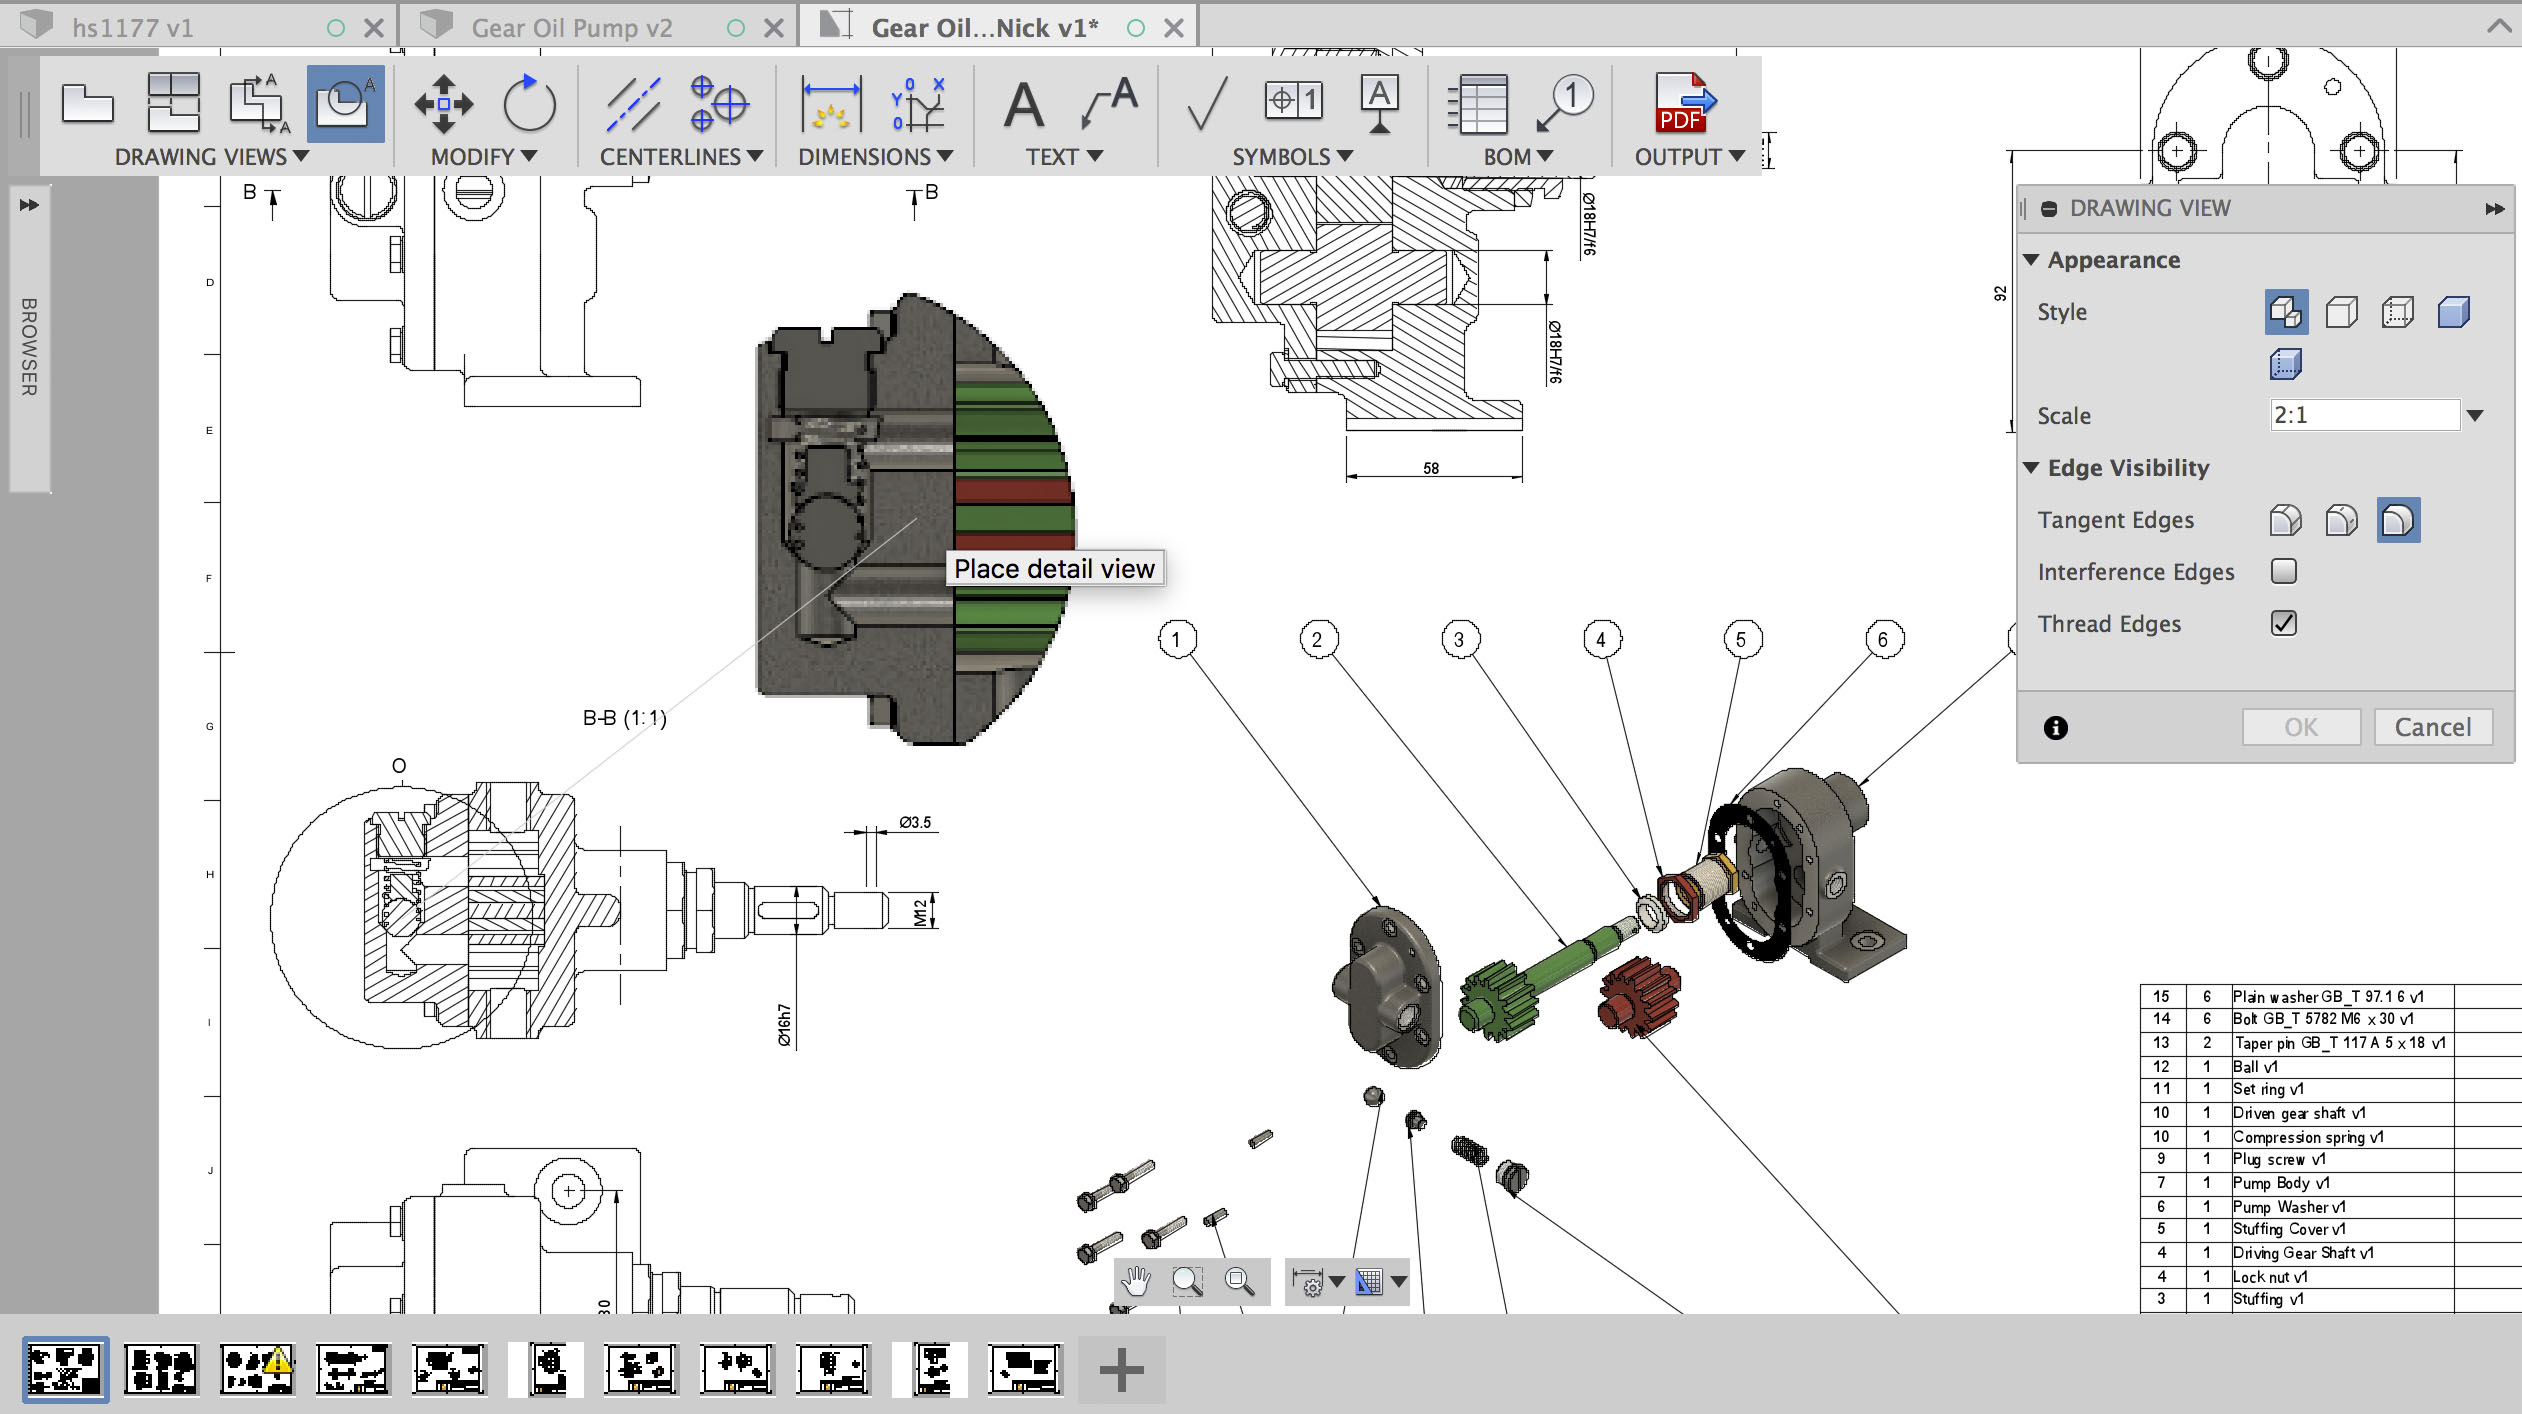Screen dimensions: 2522x1414
Task: Choose the Move tool in Modify
Action: click(443, 104)
